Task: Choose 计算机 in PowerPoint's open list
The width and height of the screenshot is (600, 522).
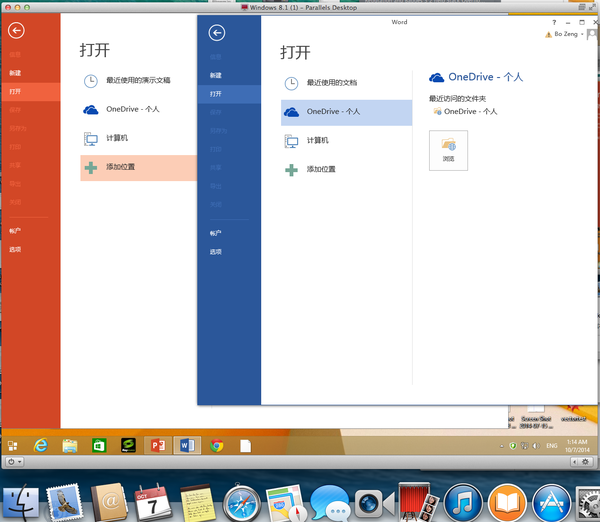Action: [139, 138]
